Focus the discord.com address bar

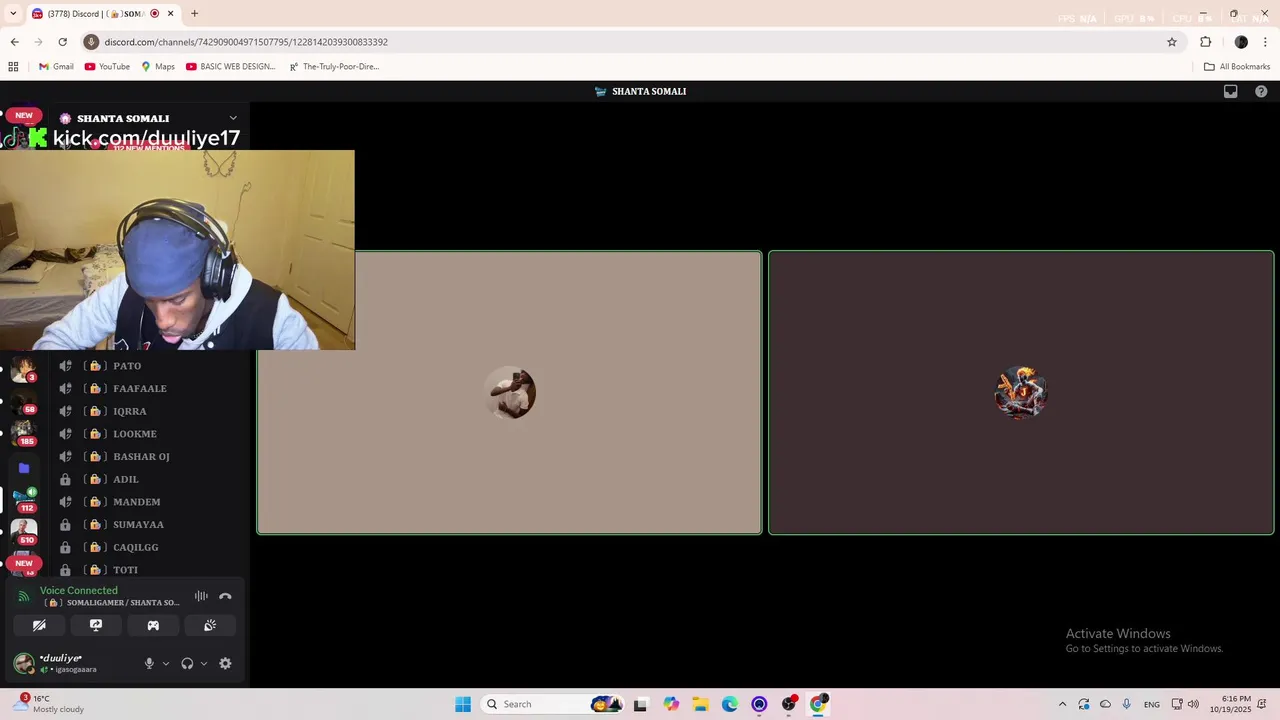tap(630, 42)
